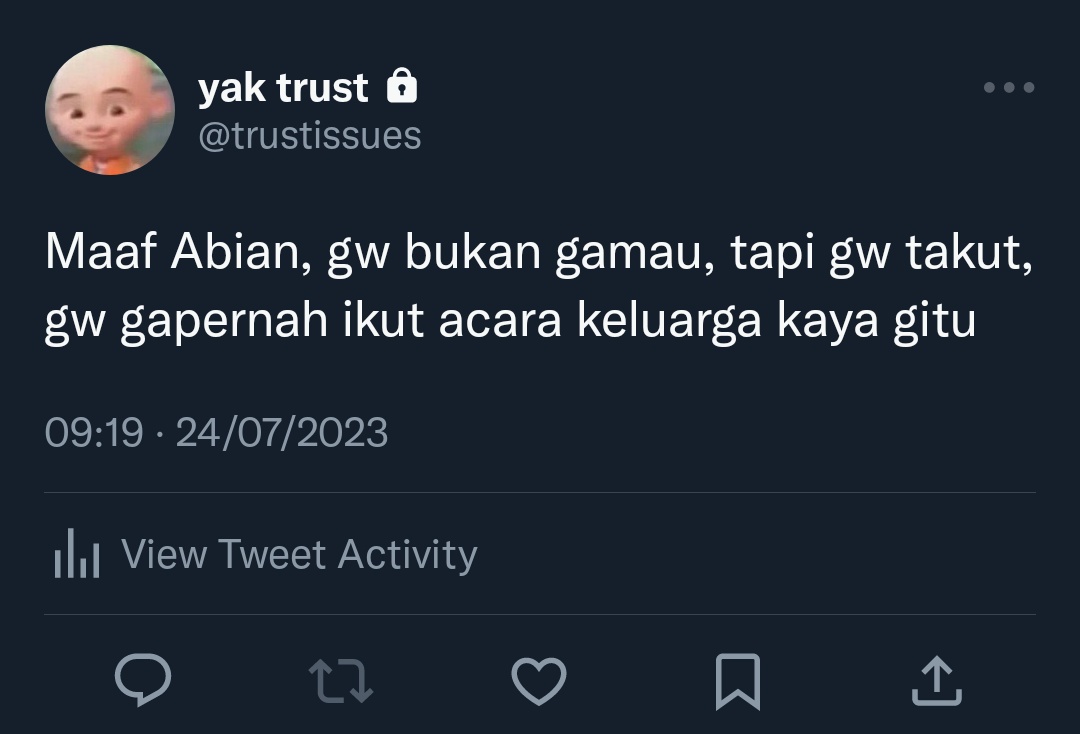Click the bar chart analytics icon
Screen dimensions: 1080x734
point(77,553)
